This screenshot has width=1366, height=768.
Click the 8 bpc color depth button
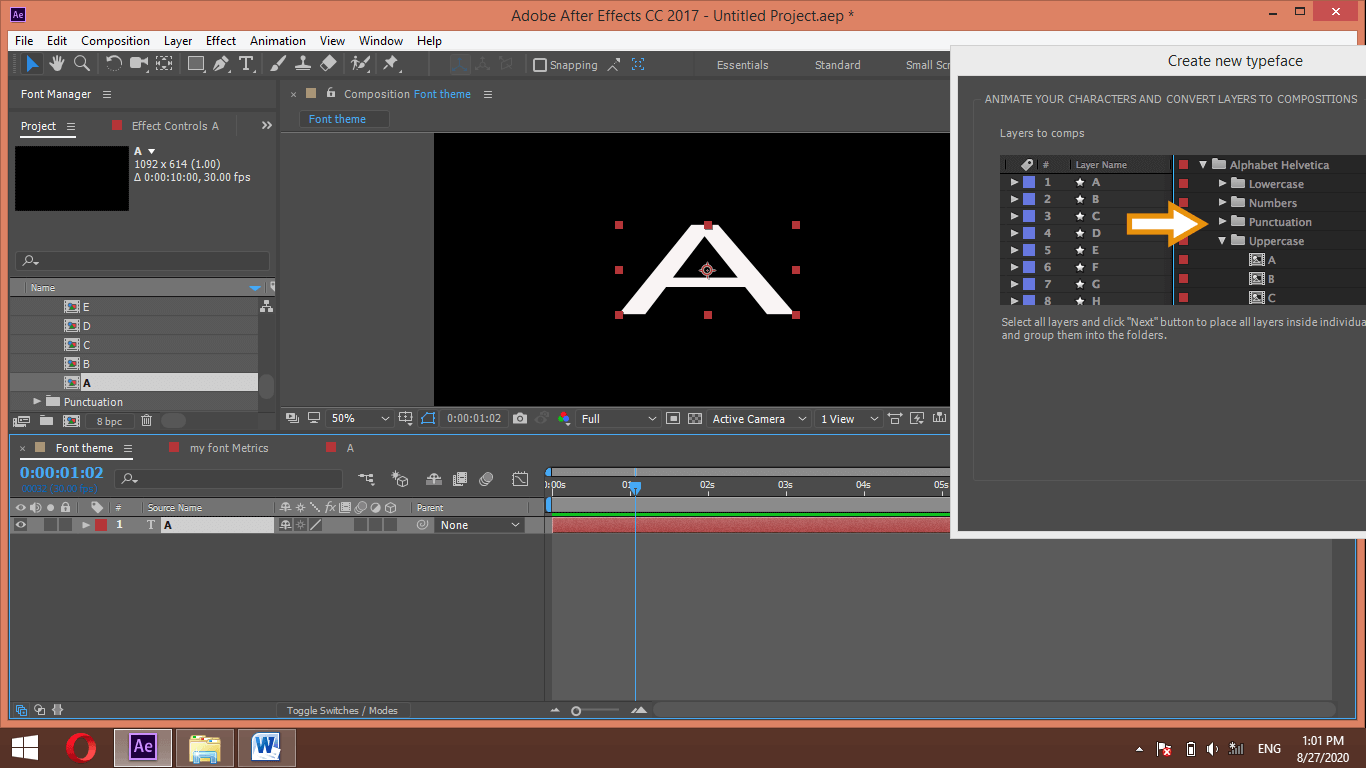point(109,422)
